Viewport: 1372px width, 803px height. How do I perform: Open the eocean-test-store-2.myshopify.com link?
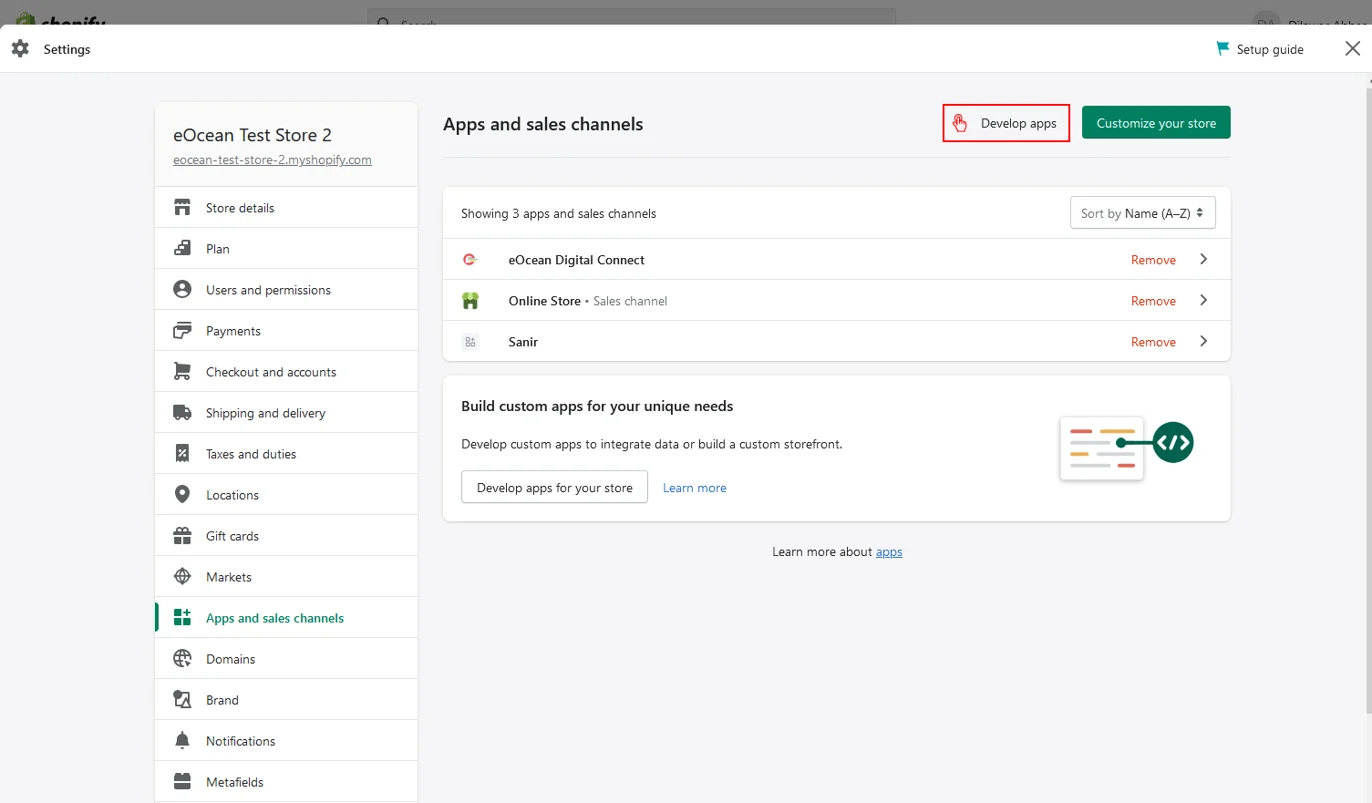tap(272, 160)
